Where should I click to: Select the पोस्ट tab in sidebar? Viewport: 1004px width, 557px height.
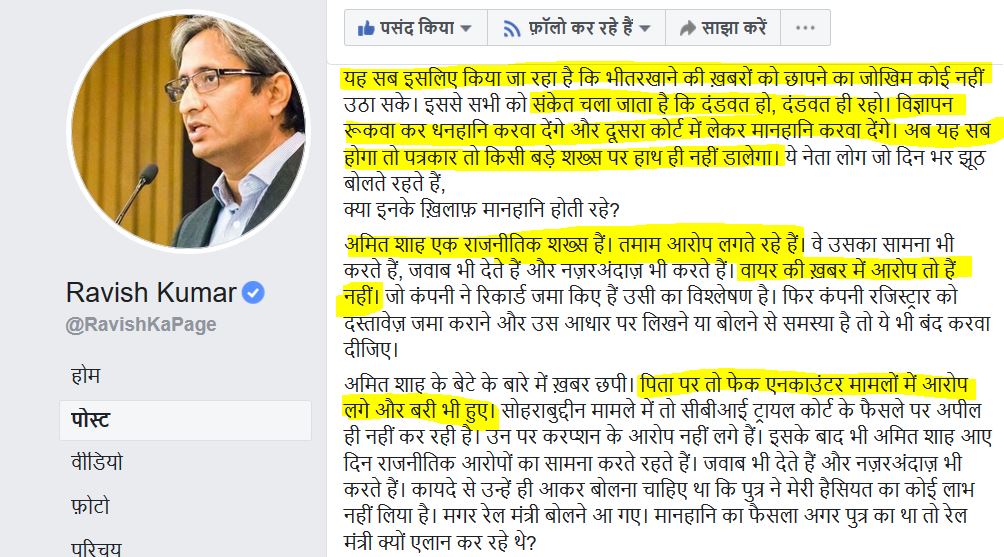[x=185, y=420]
